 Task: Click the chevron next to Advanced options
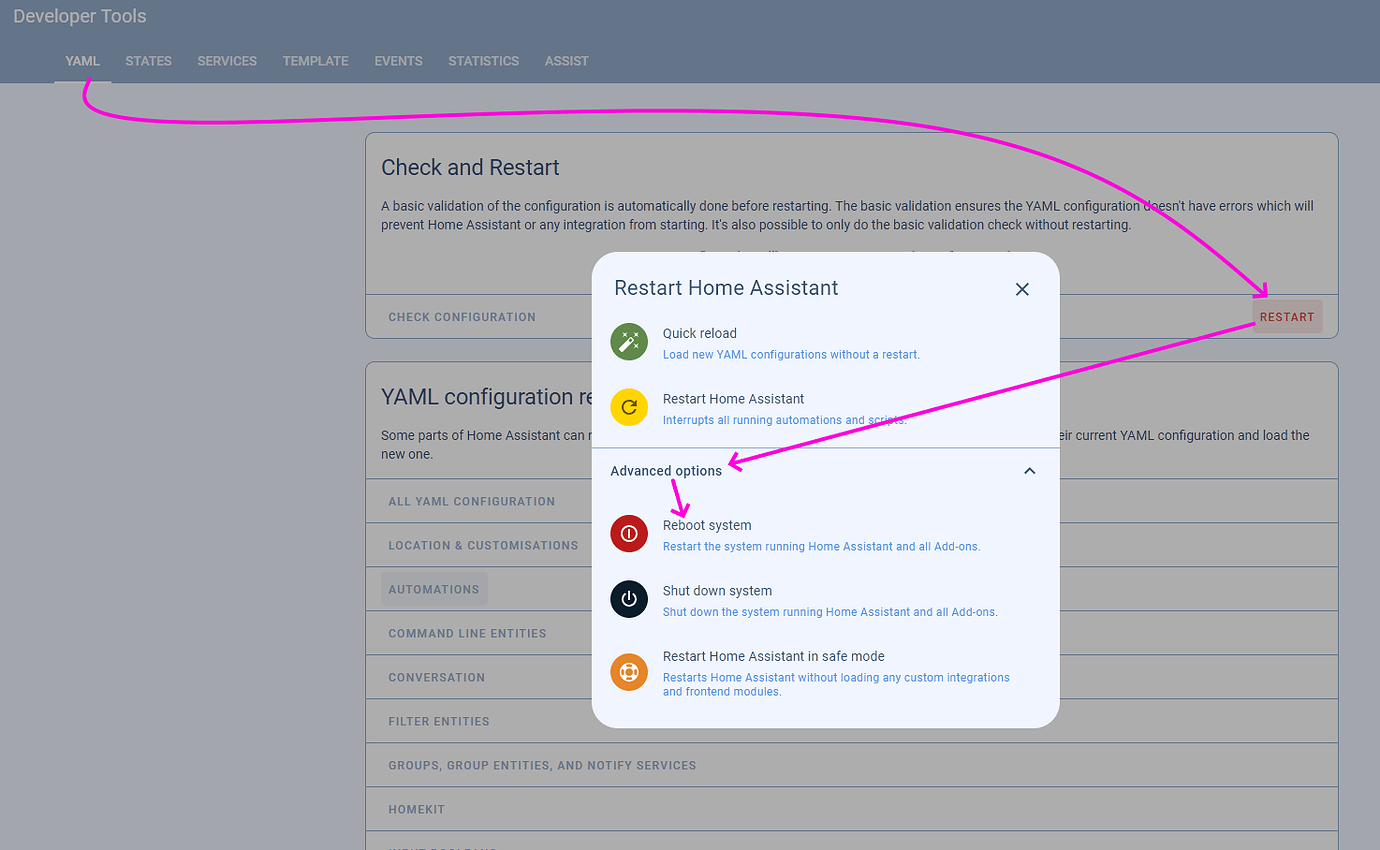[x=1029, y=470]
